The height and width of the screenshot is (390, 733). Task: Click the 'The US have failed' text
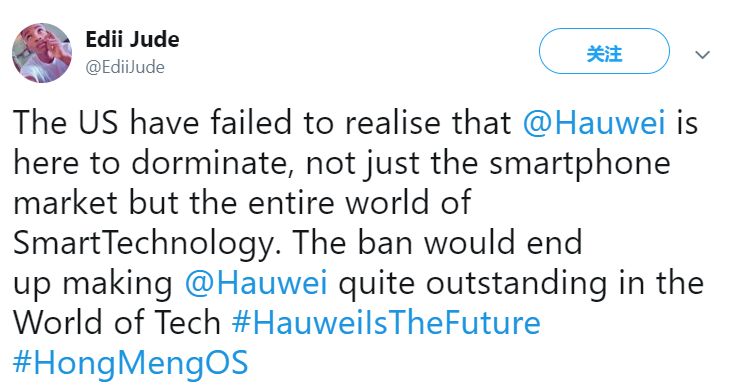coord(152,123)
